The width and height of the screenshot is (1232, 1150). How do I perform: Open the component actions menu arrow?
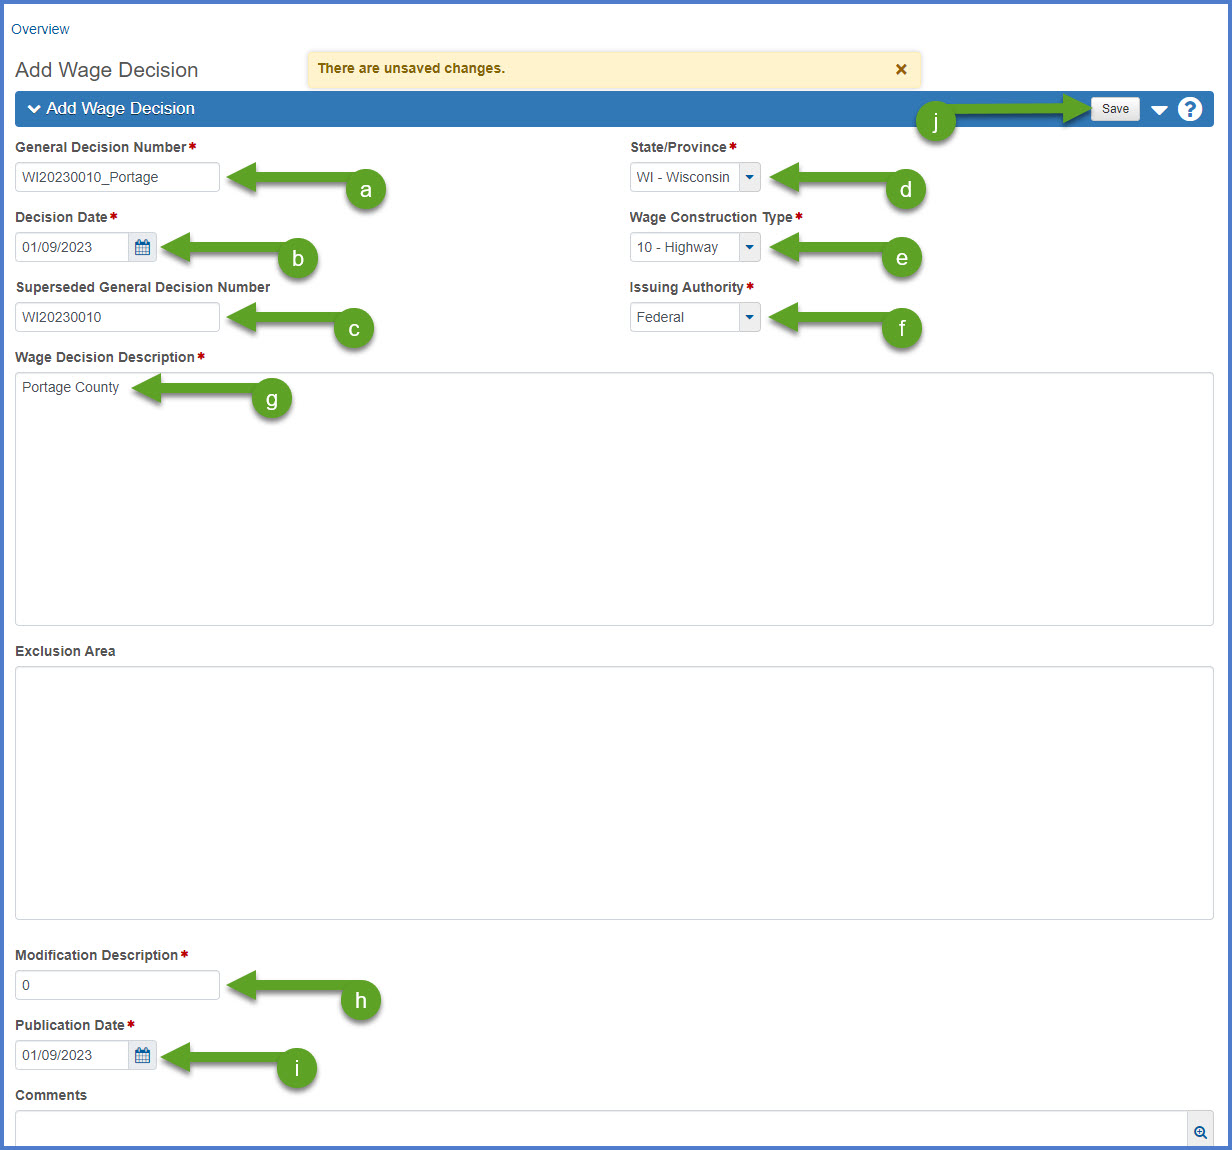tap(1159, 110)
